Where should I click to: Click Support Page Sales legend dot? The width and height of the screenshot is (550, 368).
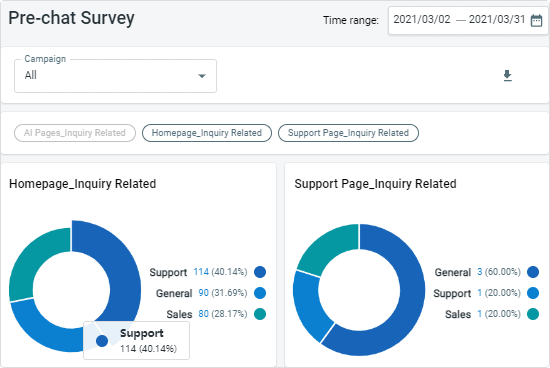pos(533,314)
